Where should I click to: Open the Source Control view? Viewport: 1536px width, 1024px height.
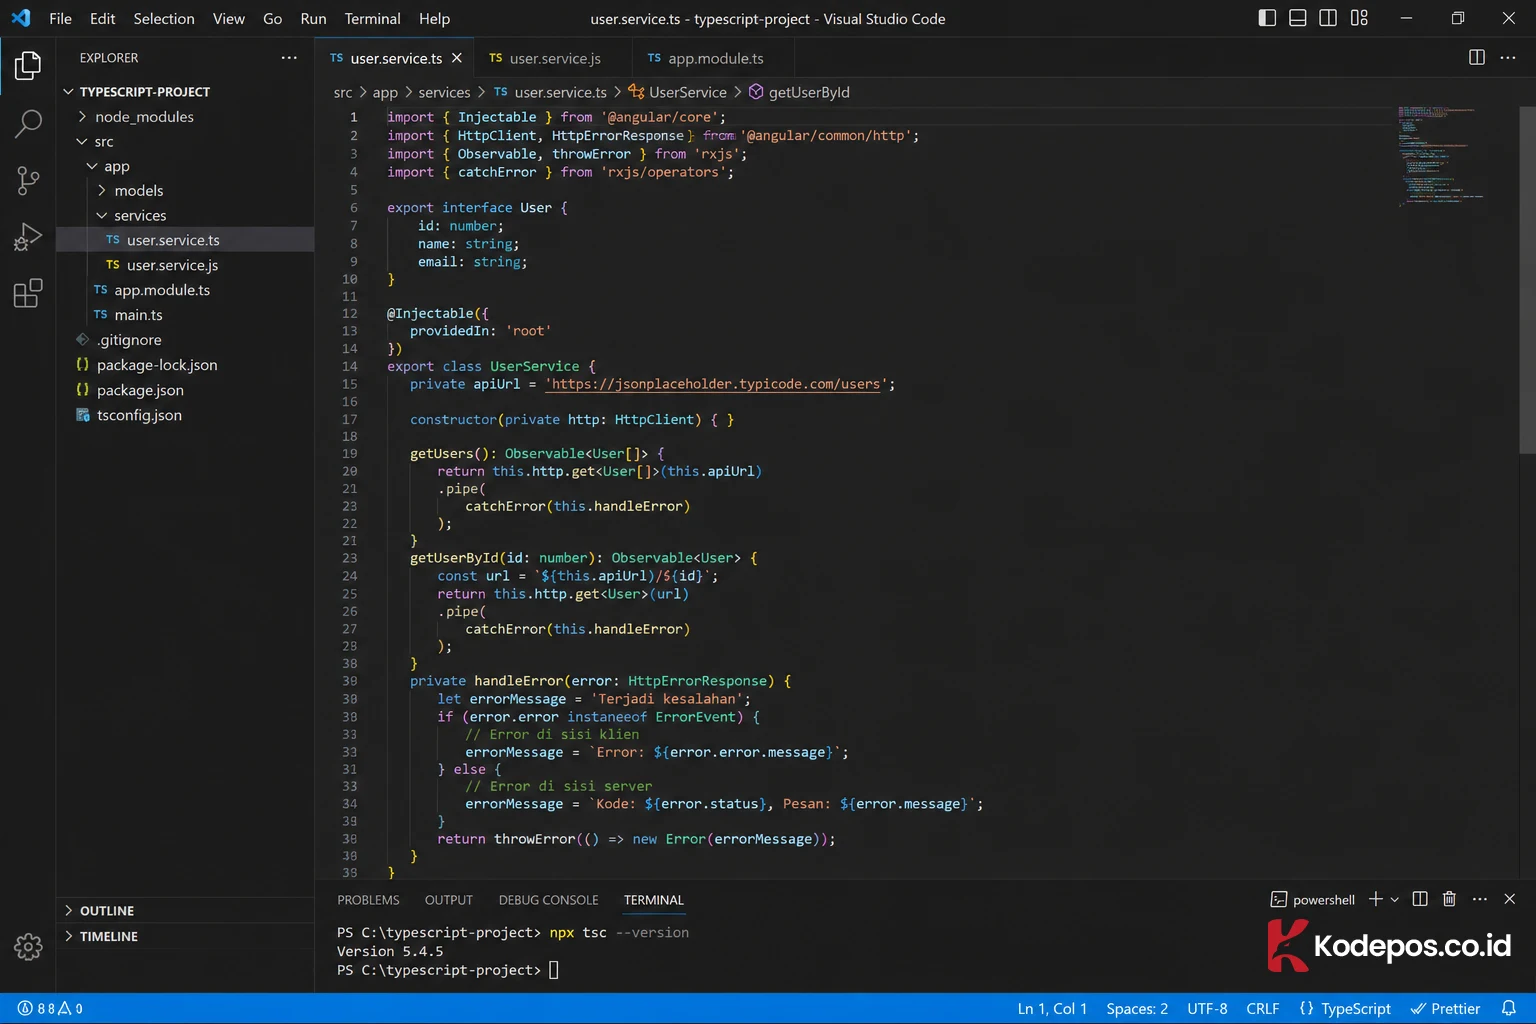(x=28, y=180)
